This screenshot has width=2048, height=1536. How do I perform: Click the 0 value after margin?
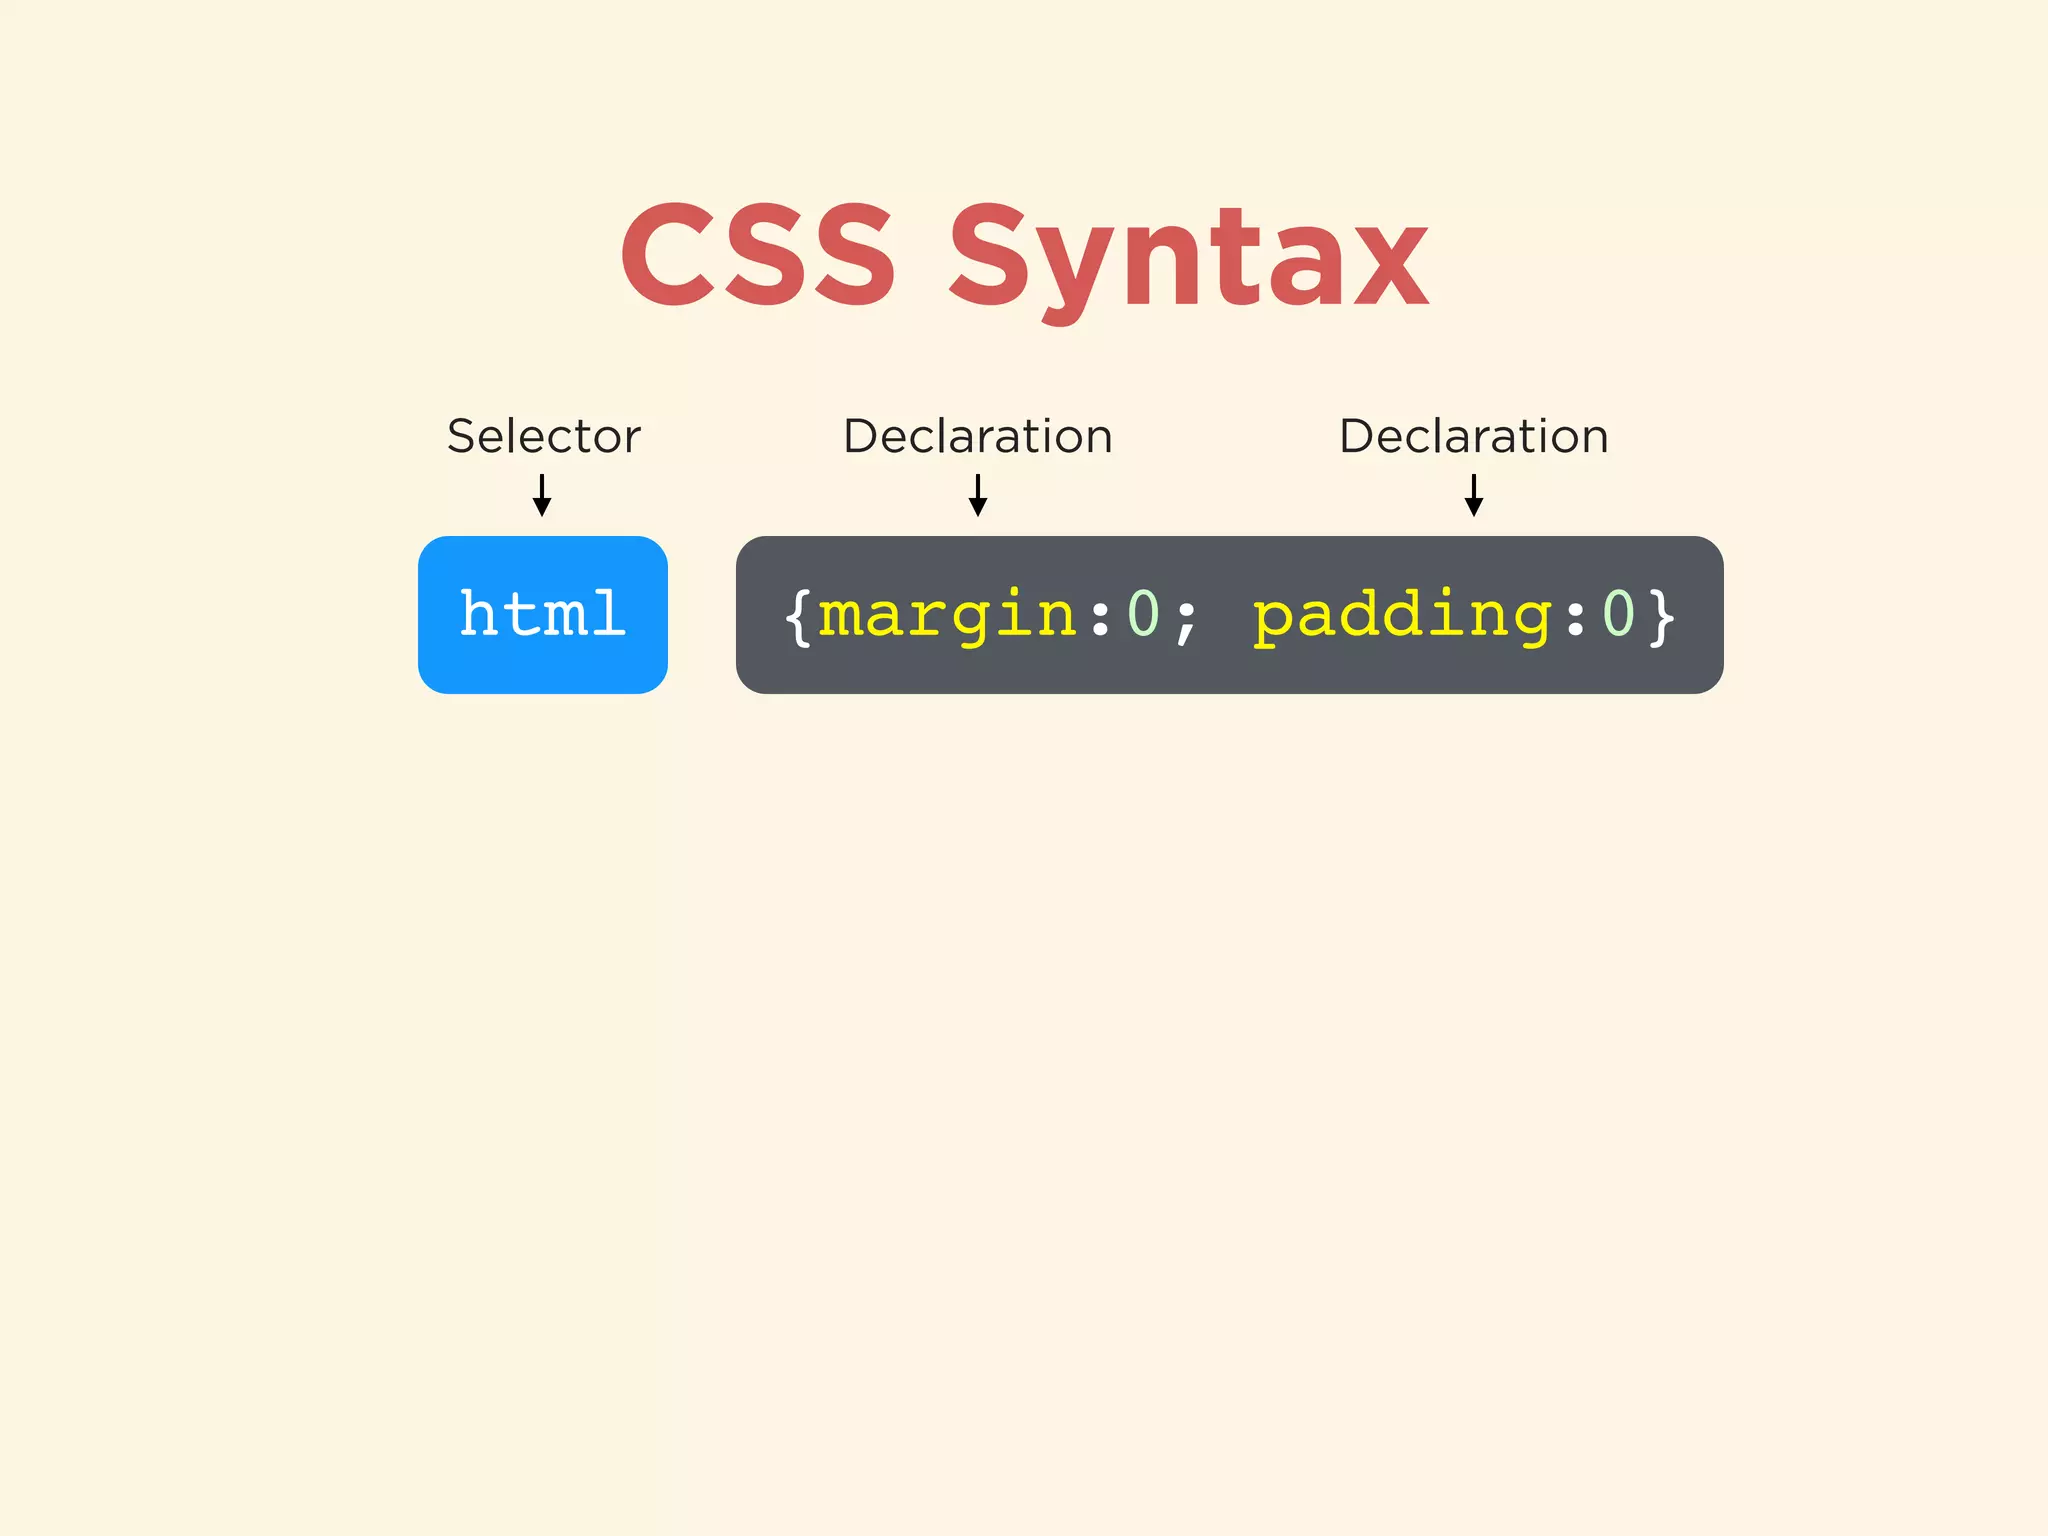pyautogui.click(x=1143, y=613)
